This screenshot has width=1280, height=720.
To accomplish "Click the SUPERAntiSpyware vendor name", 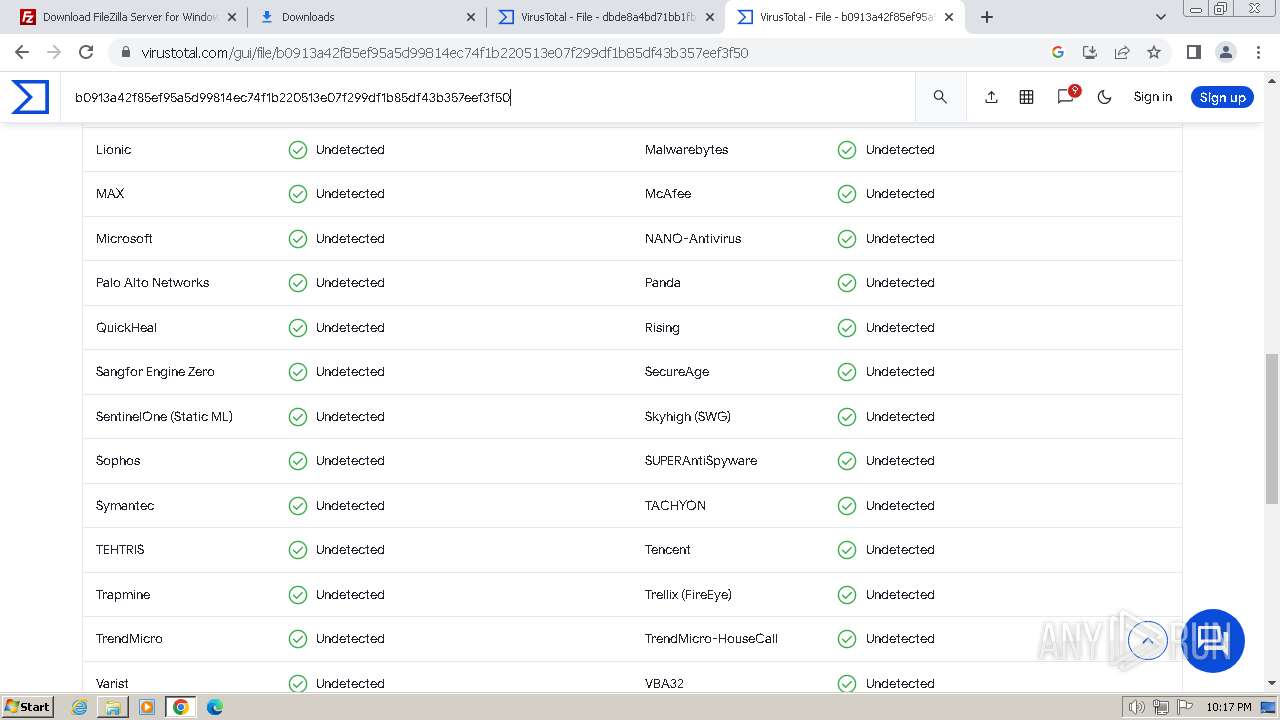I will click(x=701, y=461).
